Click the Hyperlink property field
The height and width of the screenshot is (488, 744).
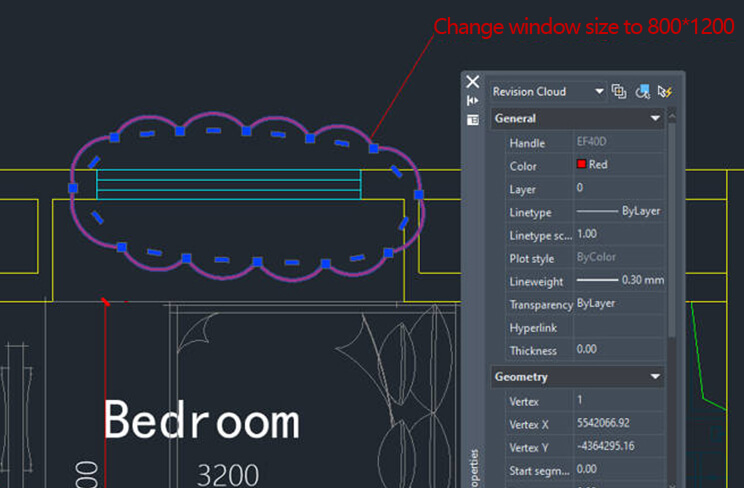618,327
